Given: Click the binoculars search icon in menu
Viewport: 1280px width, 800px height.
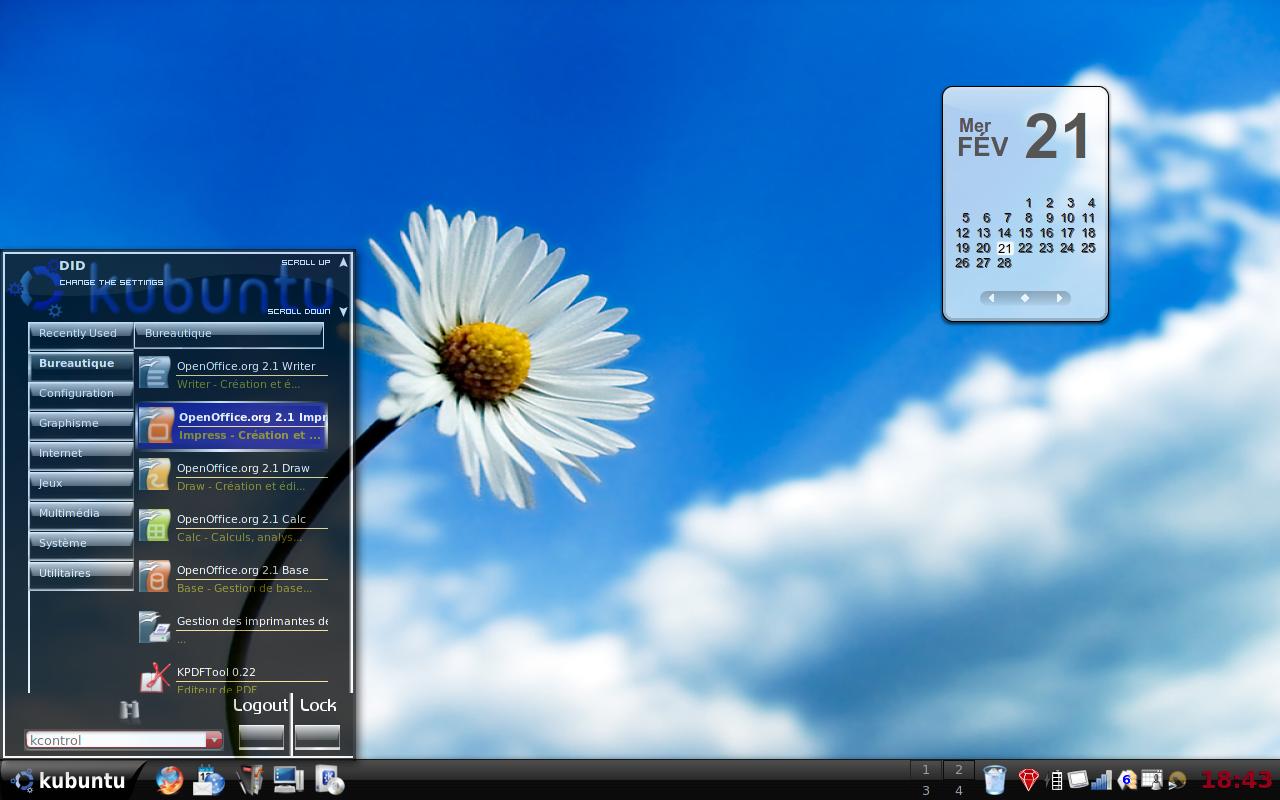Looking at the screenshot, I should pos(129,710).
